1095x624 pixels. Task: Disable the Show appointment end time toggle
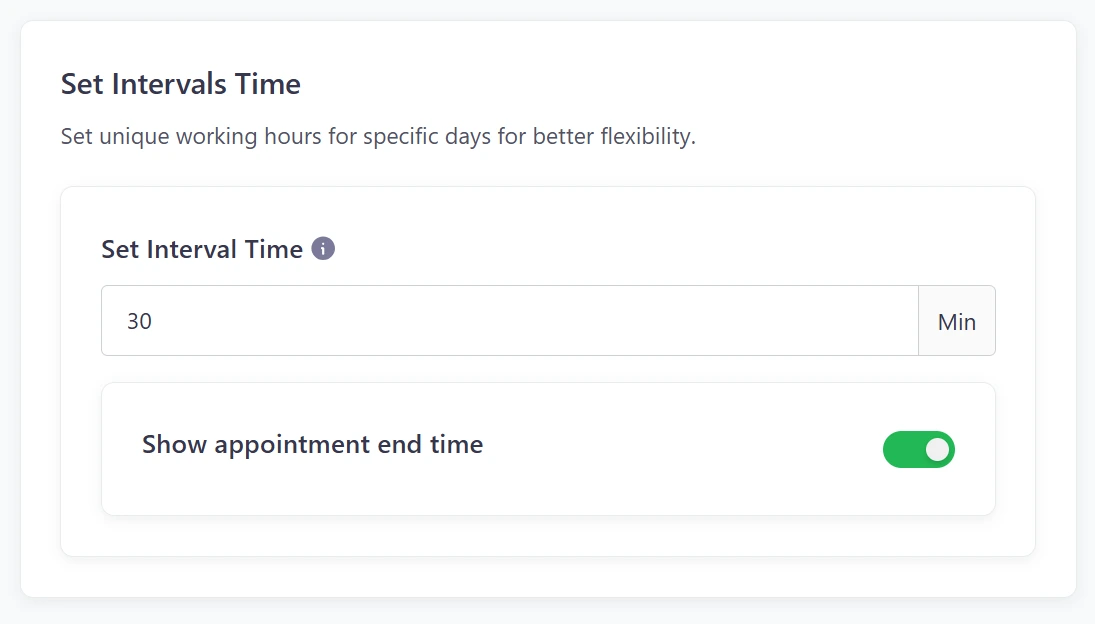[918, 450]
